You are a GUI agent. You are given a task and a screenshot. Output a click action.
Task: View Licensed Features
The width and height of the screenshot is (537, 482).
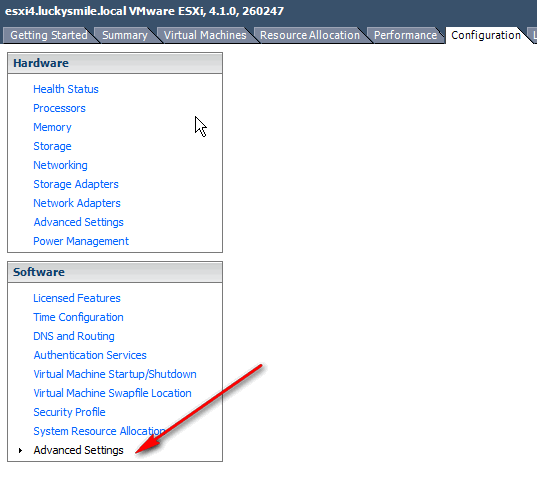tap(77, 298)
